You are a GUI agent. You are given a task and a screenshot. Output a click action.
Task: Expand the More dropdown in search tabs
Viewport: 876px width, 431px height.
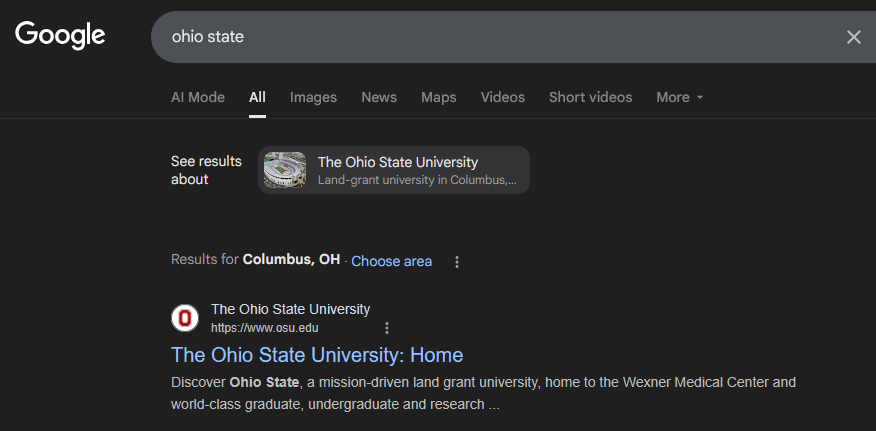(679, 97)
